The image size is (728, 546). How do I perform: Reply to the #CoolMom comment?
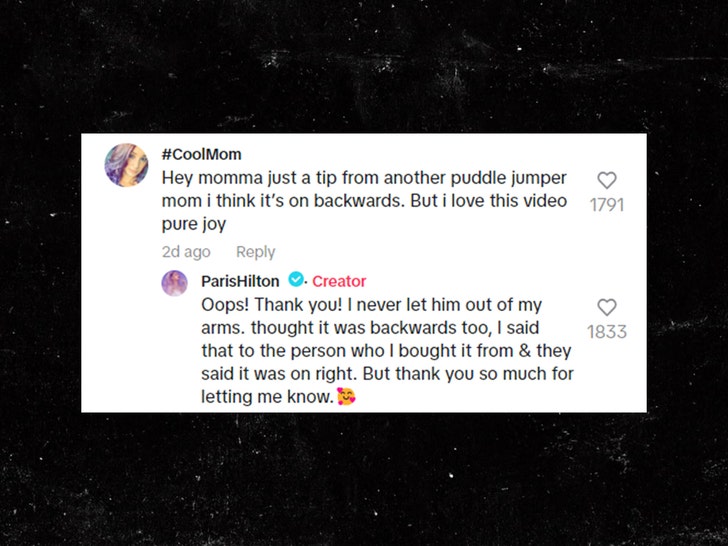coord(255,252)
